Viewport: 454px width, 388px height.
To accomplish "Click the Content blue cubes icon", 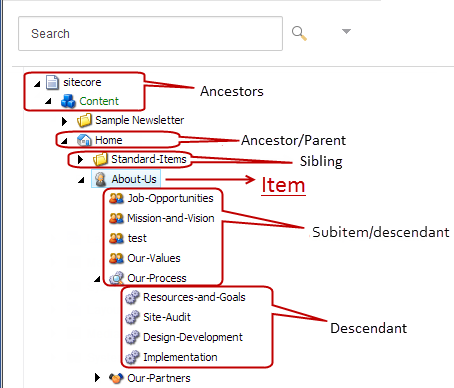I will click(x=68, y=101).
